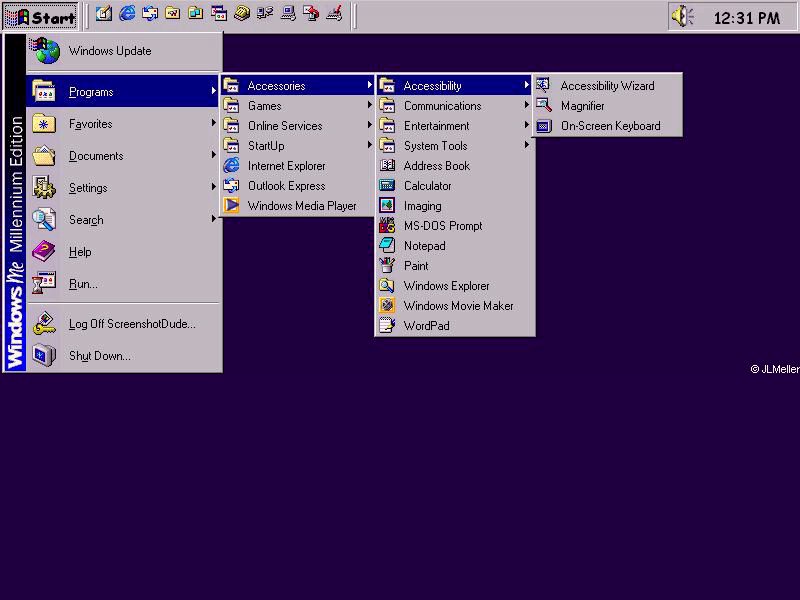Click the WordPad icon
Viewport: 800px width, 600px height.
387,326
